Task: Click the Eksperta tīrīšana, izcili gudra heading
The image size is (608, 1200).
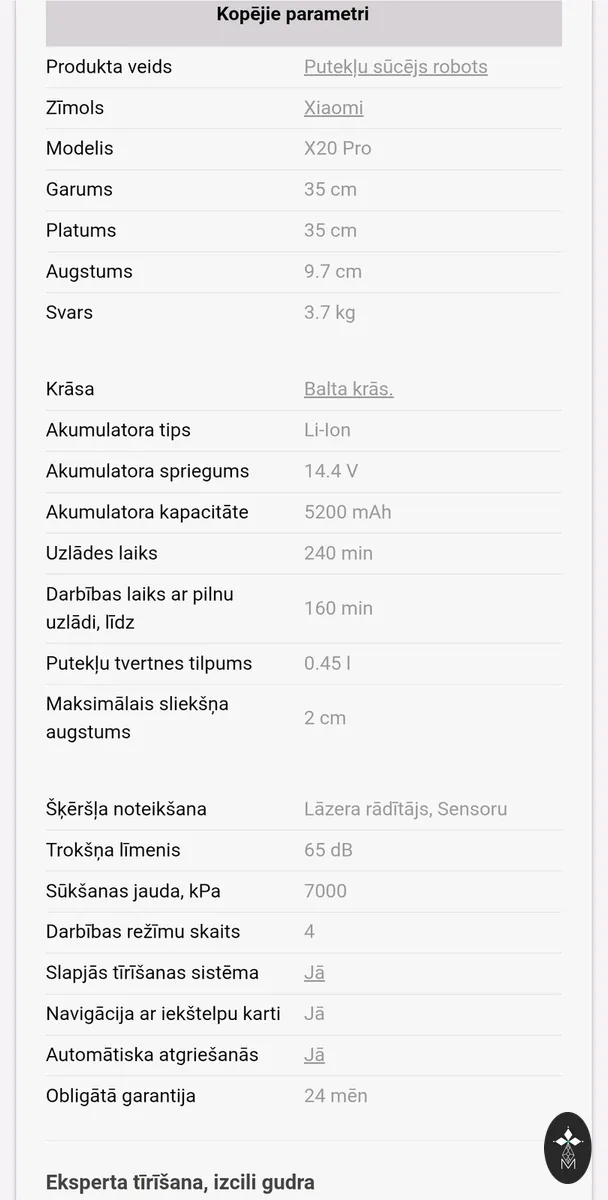Action: [180, 1182]
